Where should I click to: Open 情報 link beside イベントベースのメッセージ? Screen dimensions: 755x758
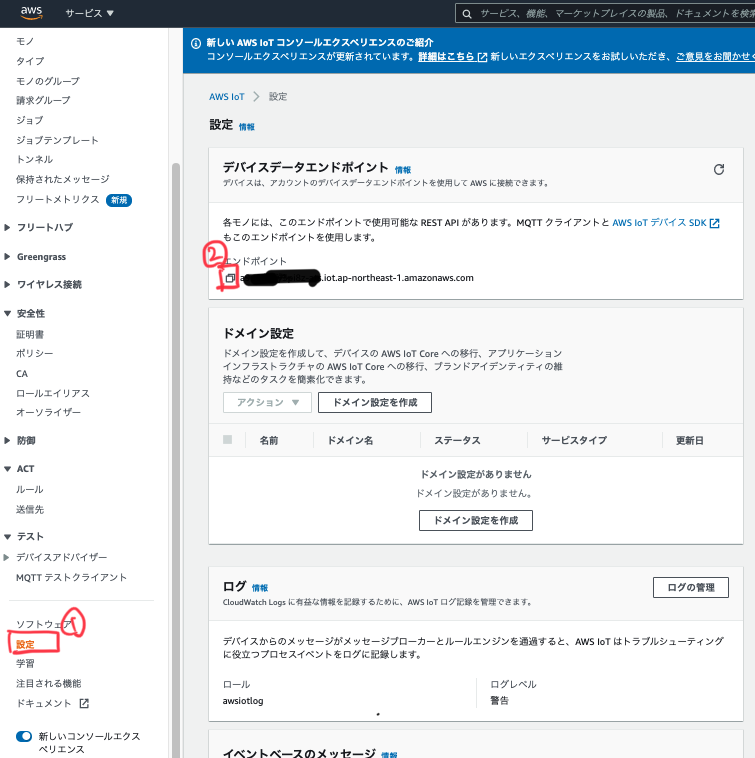pyautogui.click(x=389, y=755)
